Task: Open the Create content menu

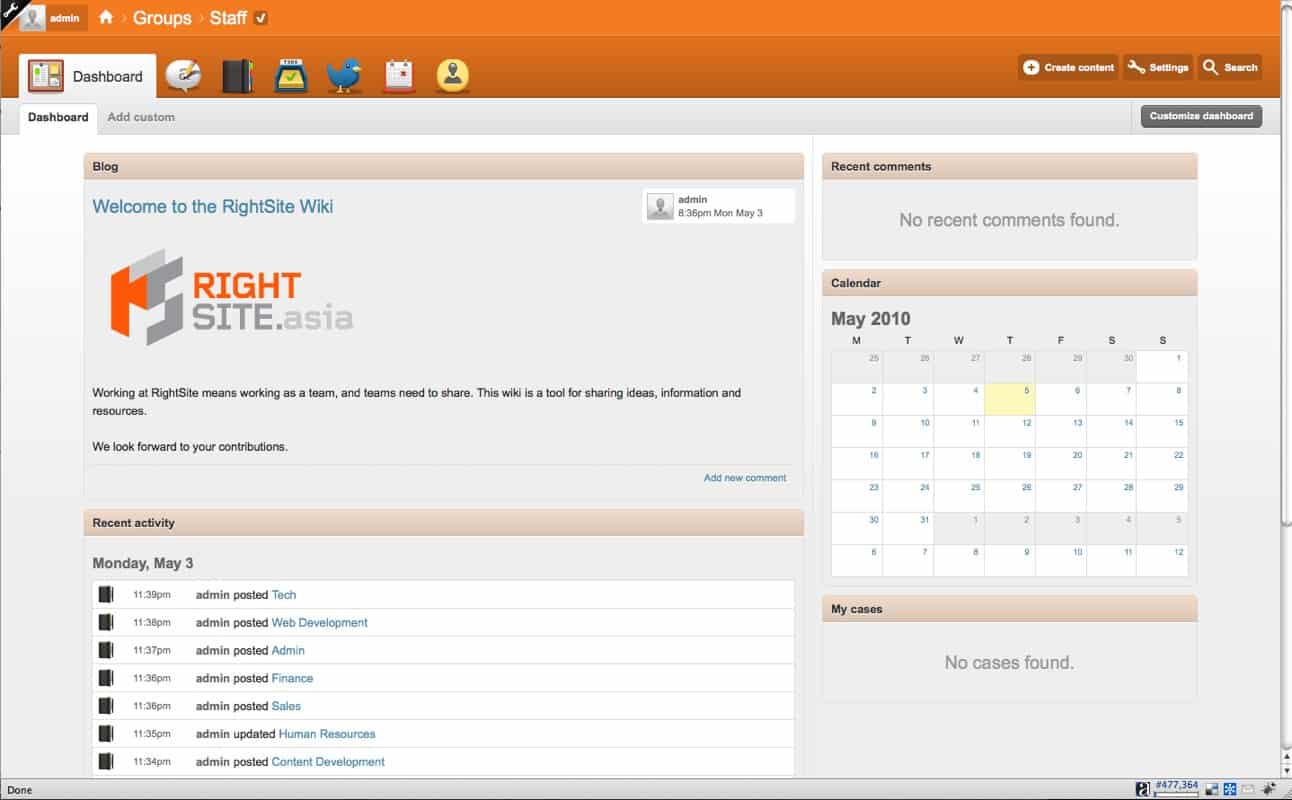Action: pyautogui.click(x=1069, y=67)
